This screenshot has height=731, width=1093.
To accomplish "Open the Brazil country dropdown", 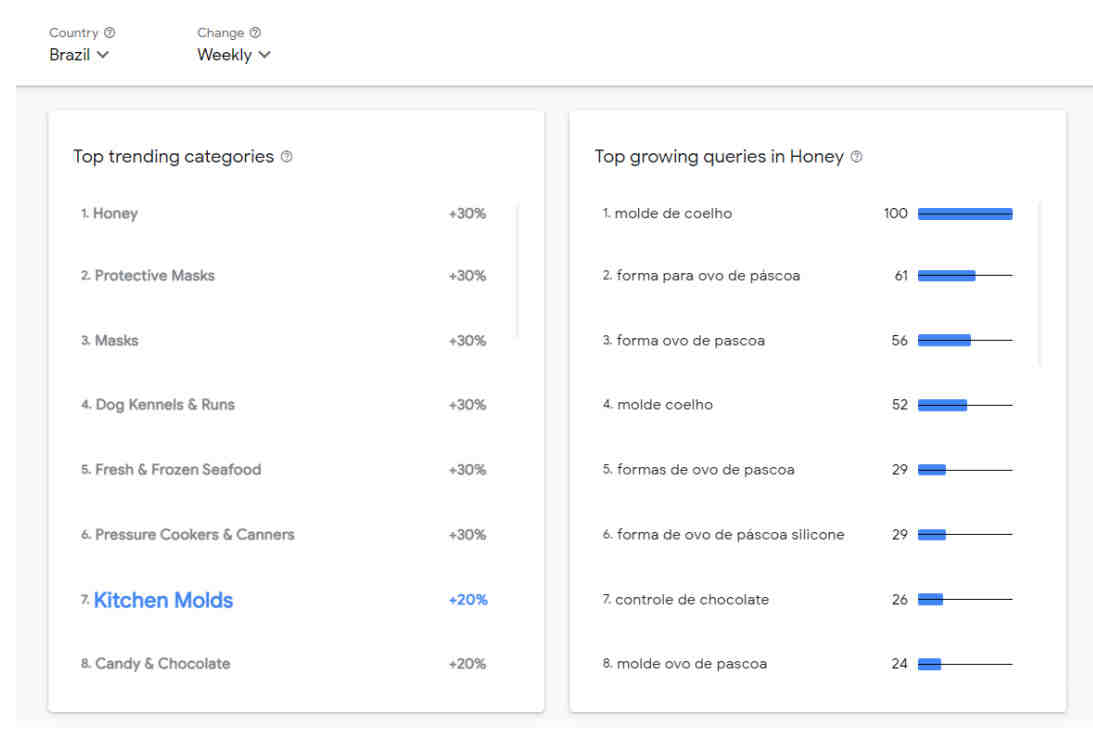I will tap(79, 55).
